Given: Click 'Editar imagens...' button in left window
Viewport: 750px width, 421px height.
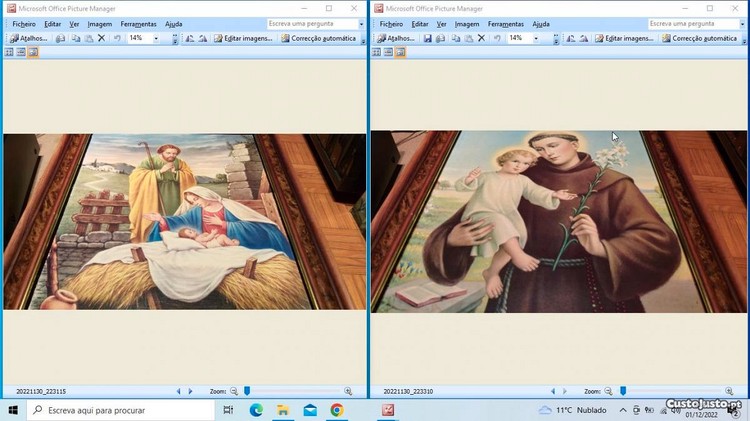Looking at the screenshot, I should (x=243, y=39).
